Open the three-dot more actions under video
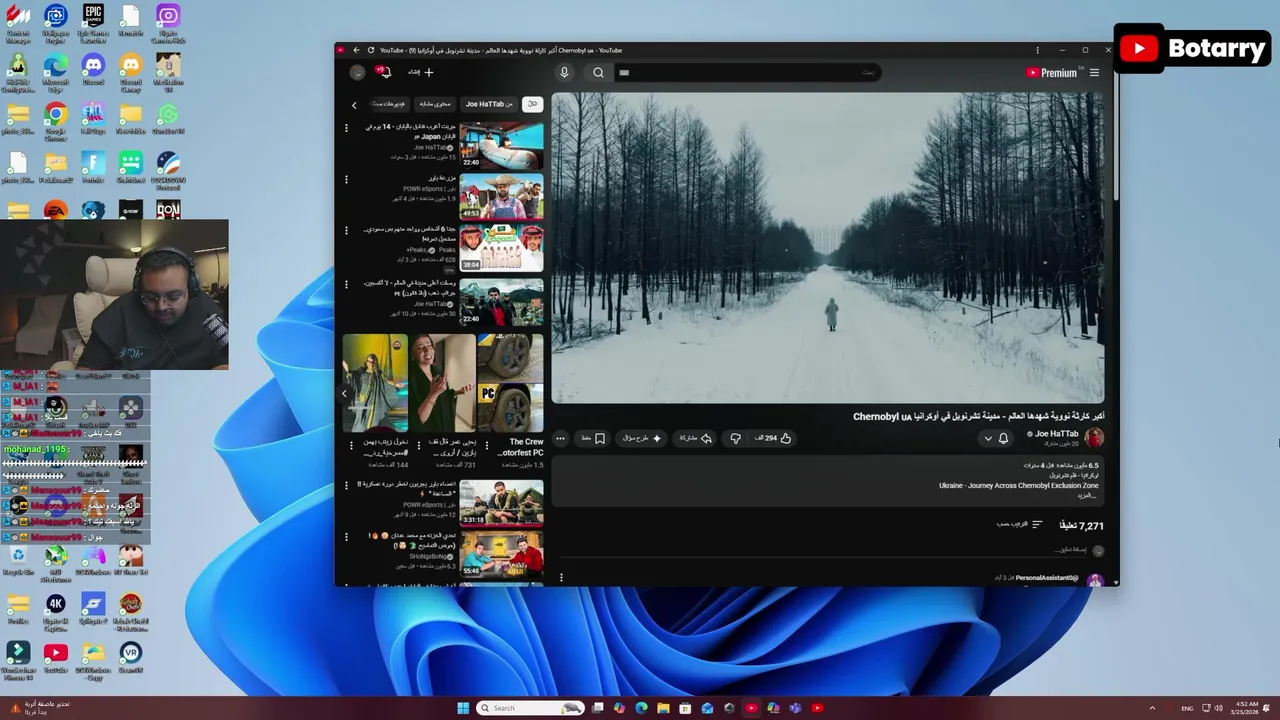 pos(560,438)
